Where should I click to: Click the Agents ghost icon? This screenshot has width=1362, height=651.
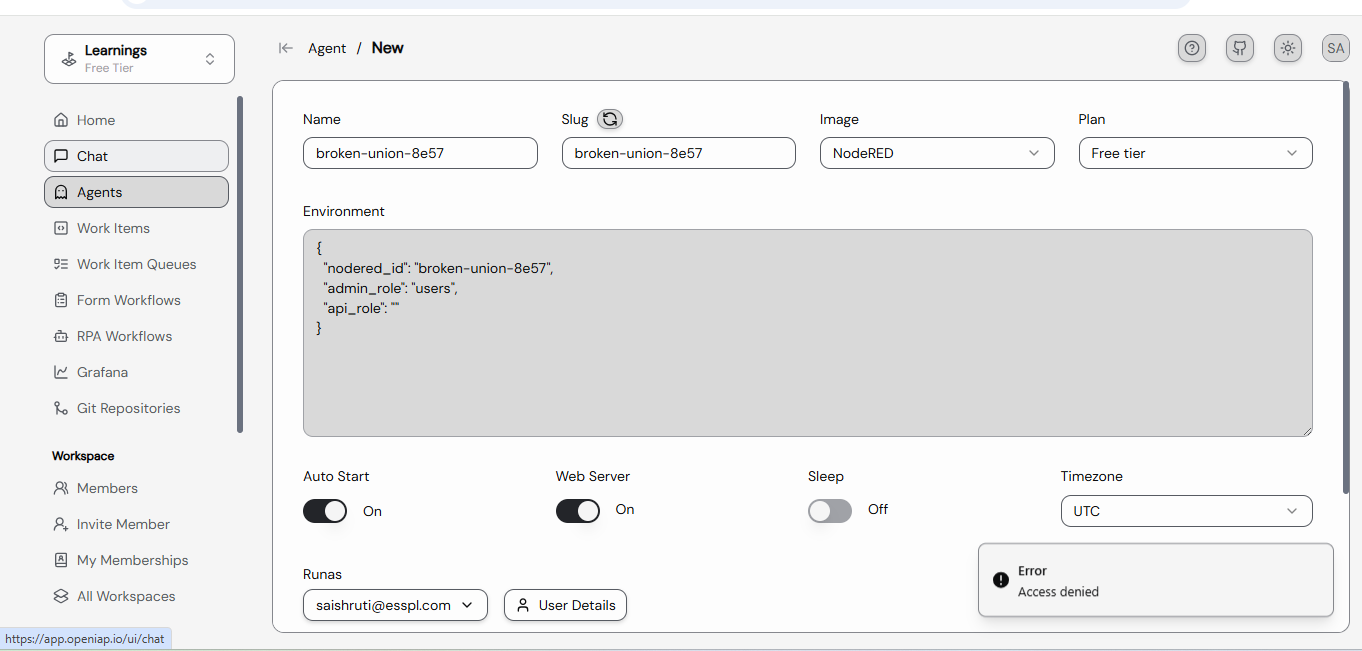click(x=61, y=192)
